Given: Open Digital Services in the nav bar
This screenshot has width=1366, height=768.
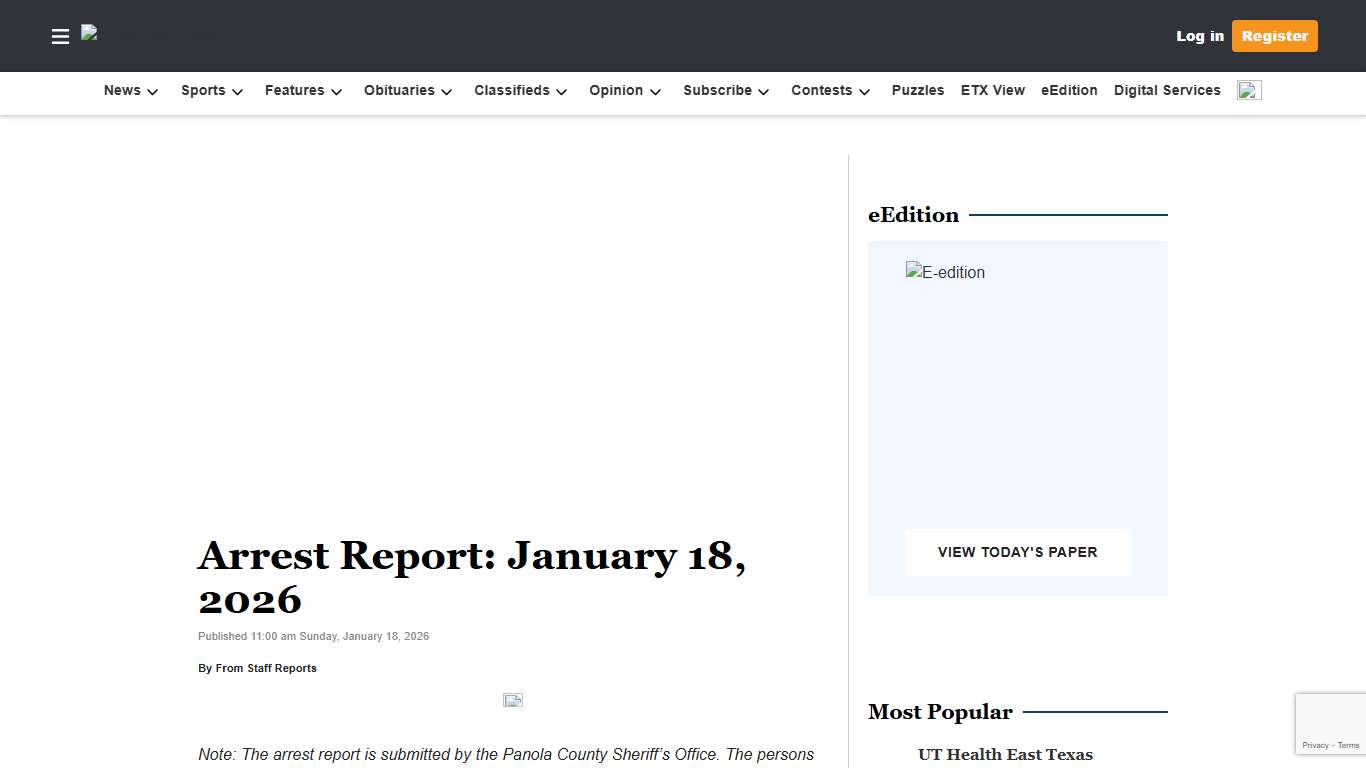Looking at the screenshot, I should click(x=1167, y=91).
